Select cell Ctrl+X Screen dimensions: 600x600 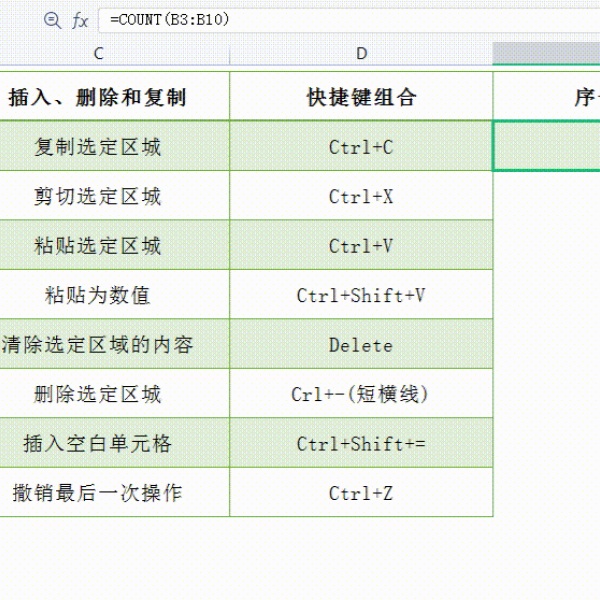(361, 196)
